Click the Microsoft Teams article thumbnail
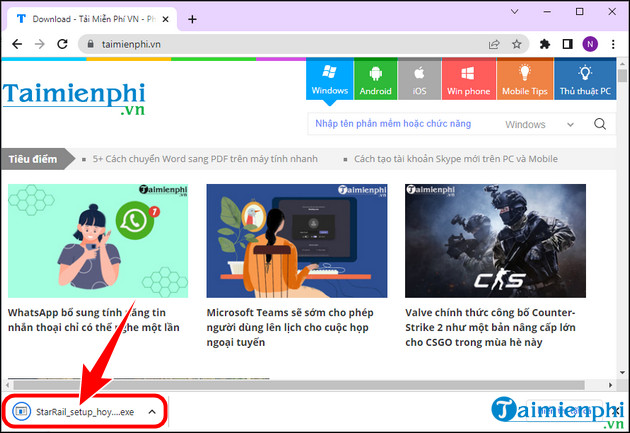This screenshot has height=433, width=630. tap(297, 241)
